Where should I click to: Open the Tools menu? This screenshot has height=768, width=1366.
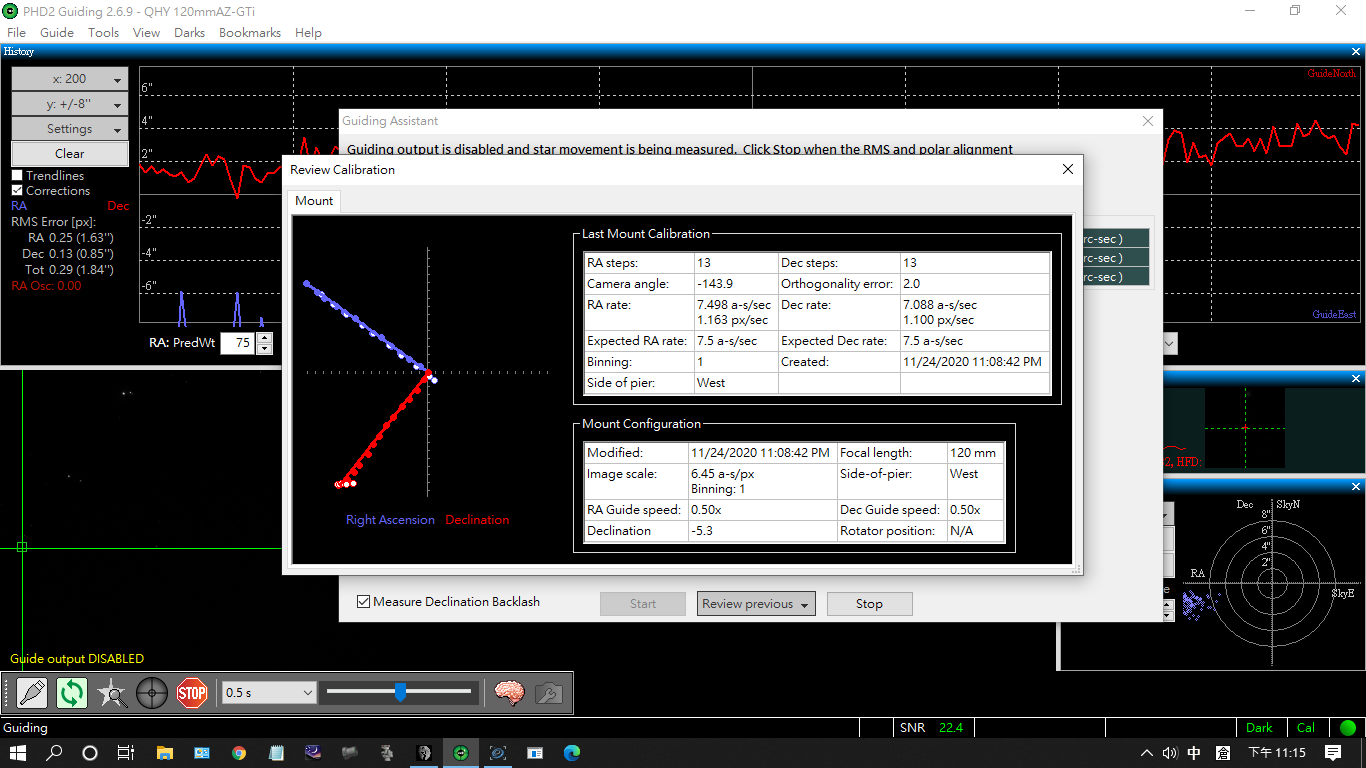103,32
